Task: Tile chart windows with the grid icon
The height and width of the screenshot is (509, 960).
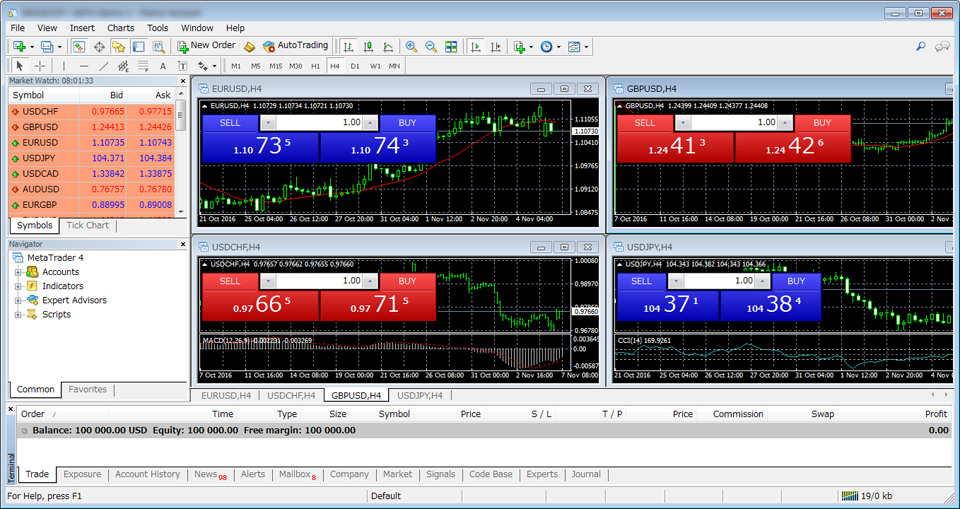Action: pos(451,47)
